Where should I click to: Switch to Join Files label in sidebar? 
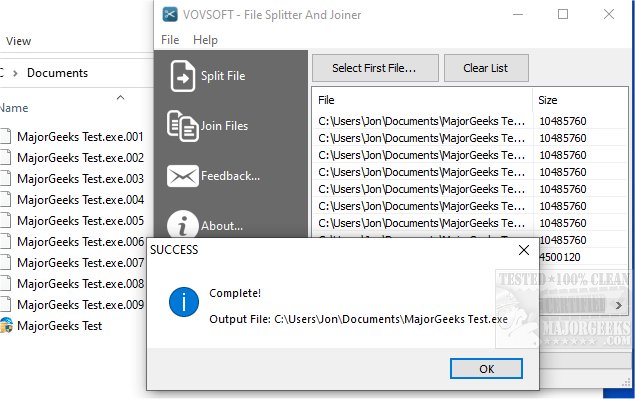(x=224, y=126)
